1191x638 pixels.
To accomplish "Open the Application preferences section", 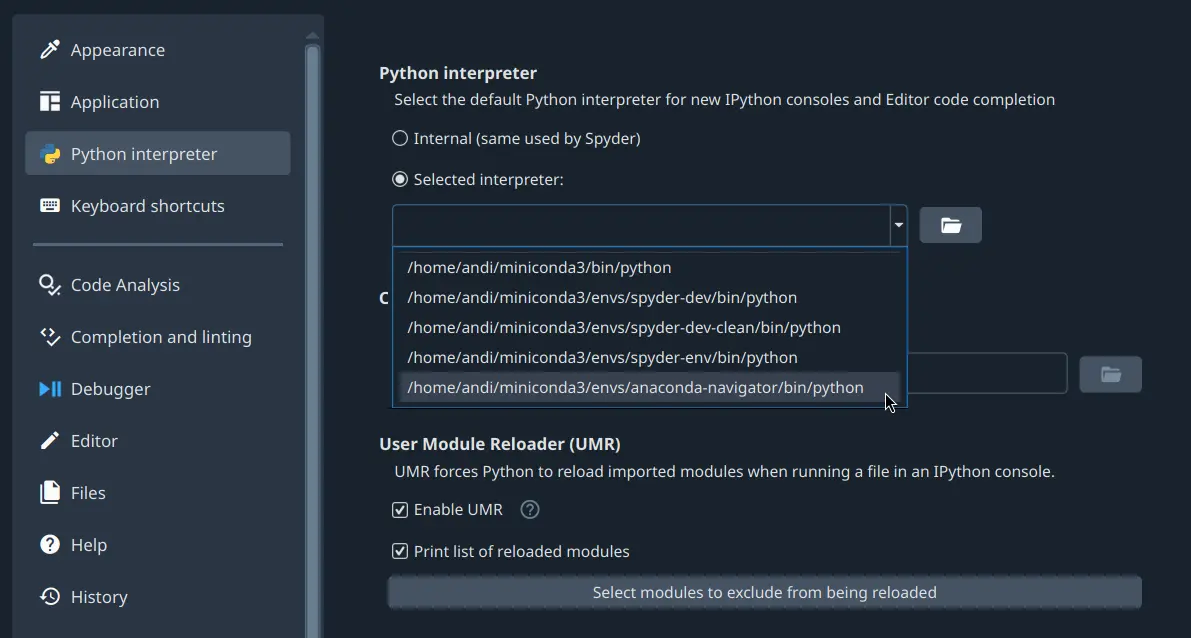I will (x=158, y=102).
